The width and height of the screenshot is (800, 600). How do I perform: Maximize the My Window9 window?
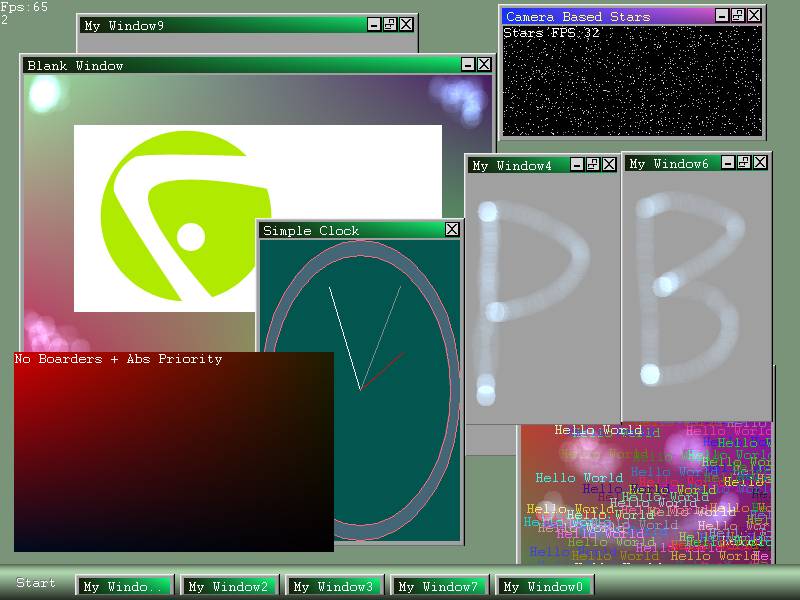390,24
